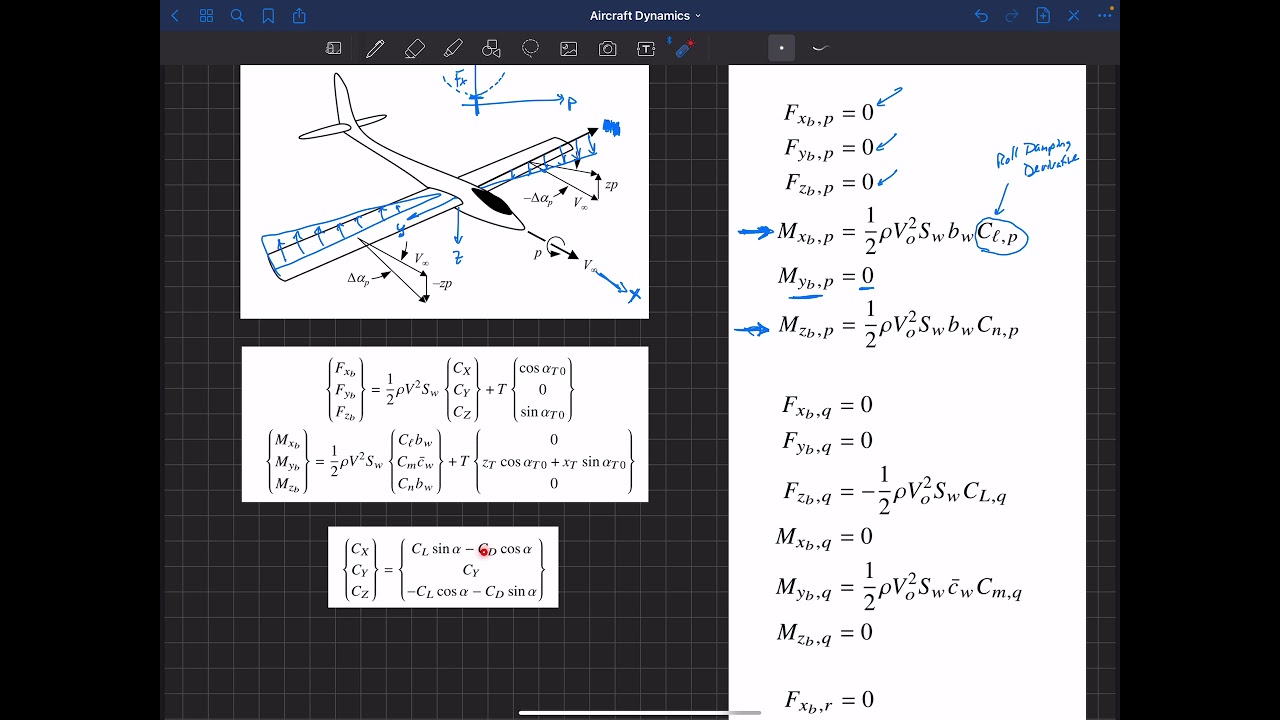
Task: Expand the Aircraft Dynamics title dropdown
Action: pyautogui.click(x=645, y=16)
